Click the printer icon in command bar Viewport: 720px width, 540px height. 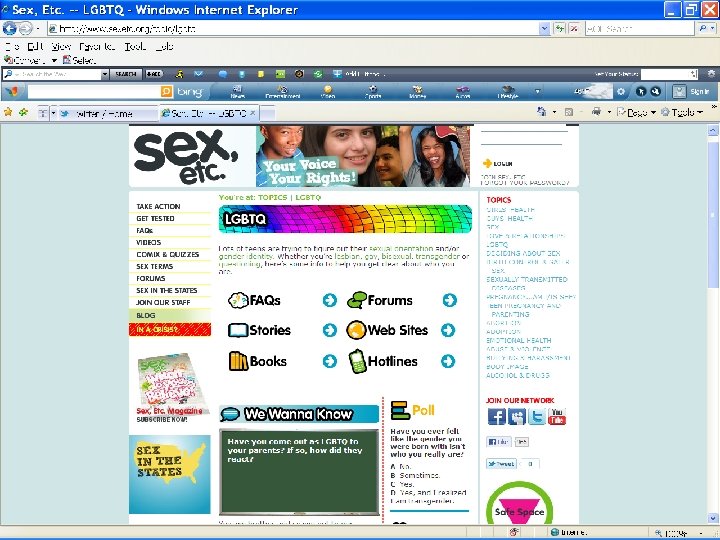pos(596,112)
